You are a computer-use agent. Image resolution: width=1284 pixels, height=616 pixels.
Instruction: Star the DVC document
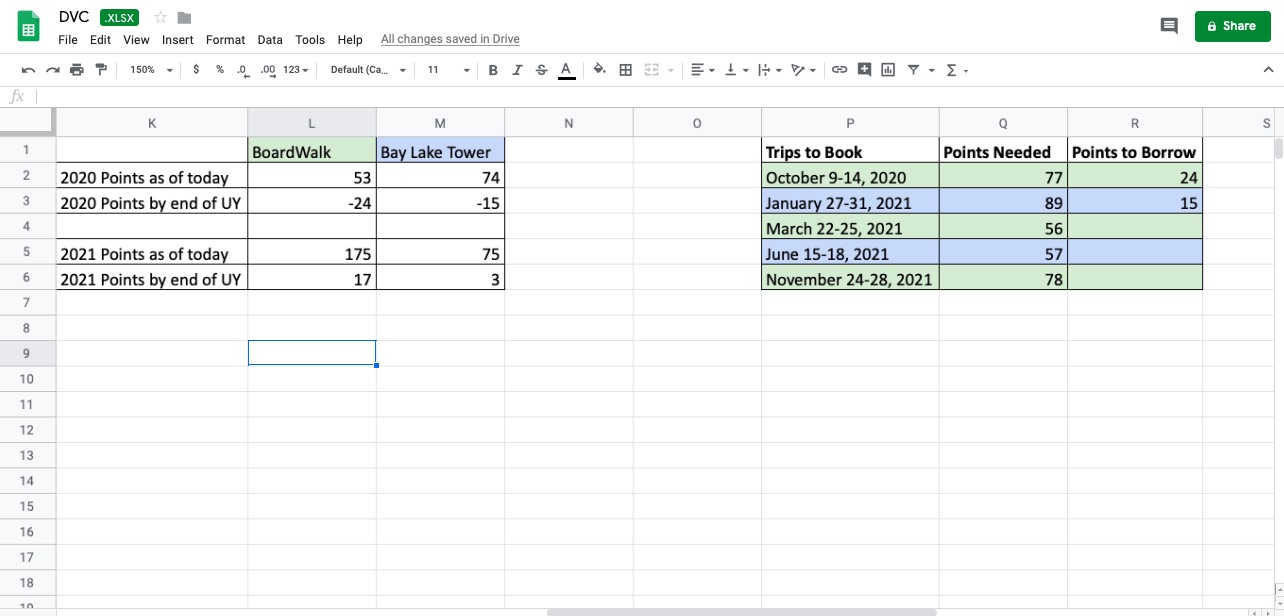[160, 17]
